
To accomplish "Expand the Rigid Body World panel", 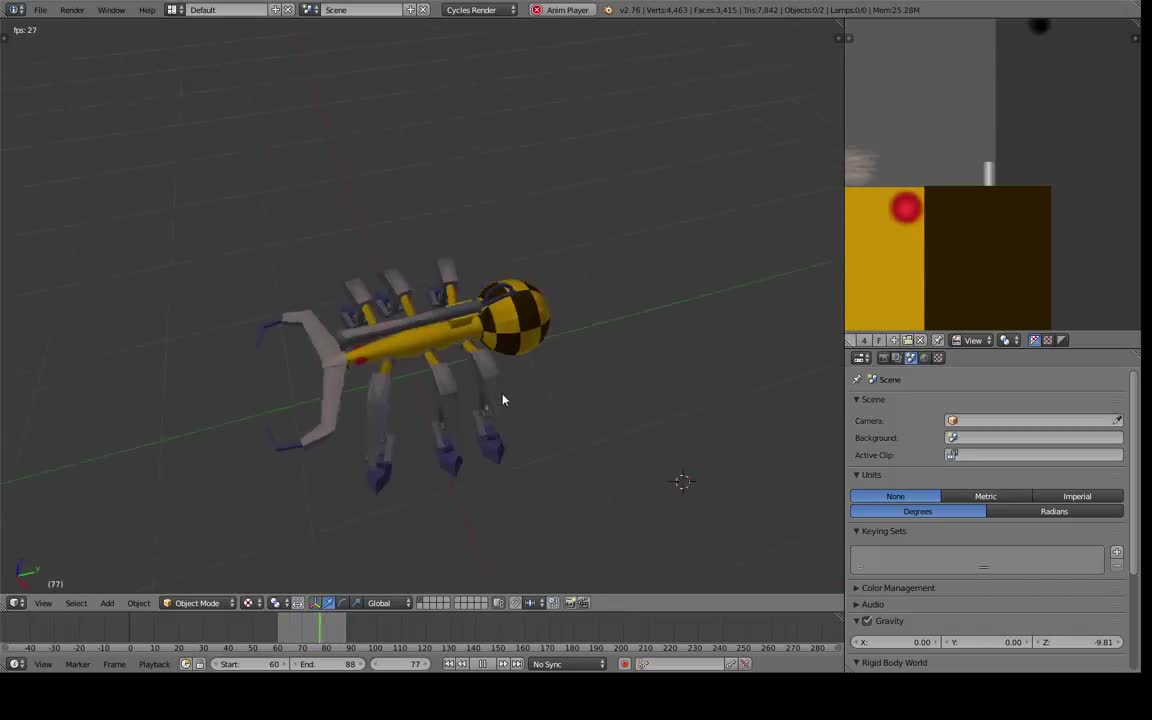I will (894, 662).
